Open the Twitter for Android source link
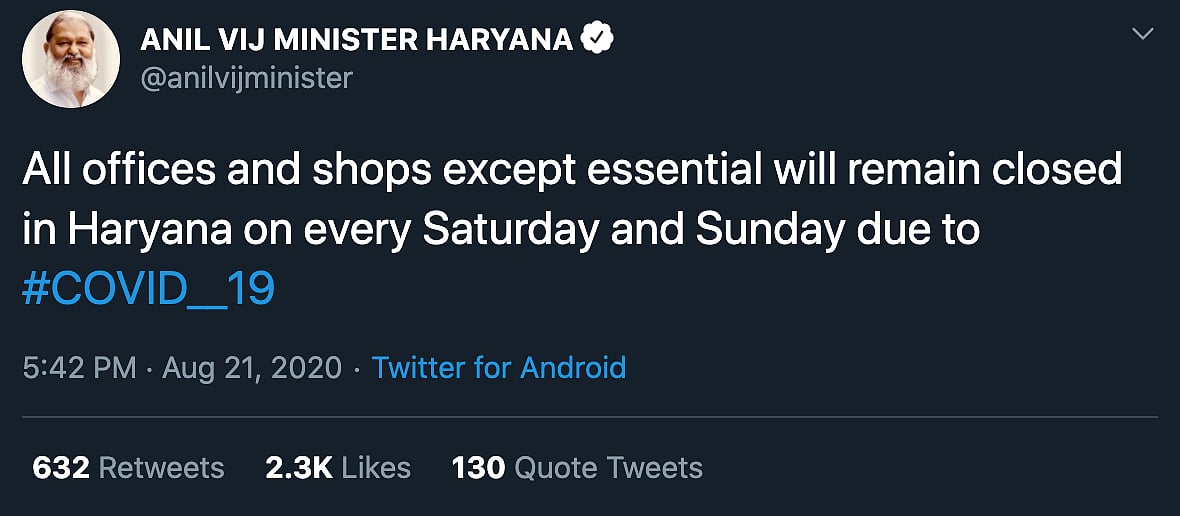 [499, 368]
